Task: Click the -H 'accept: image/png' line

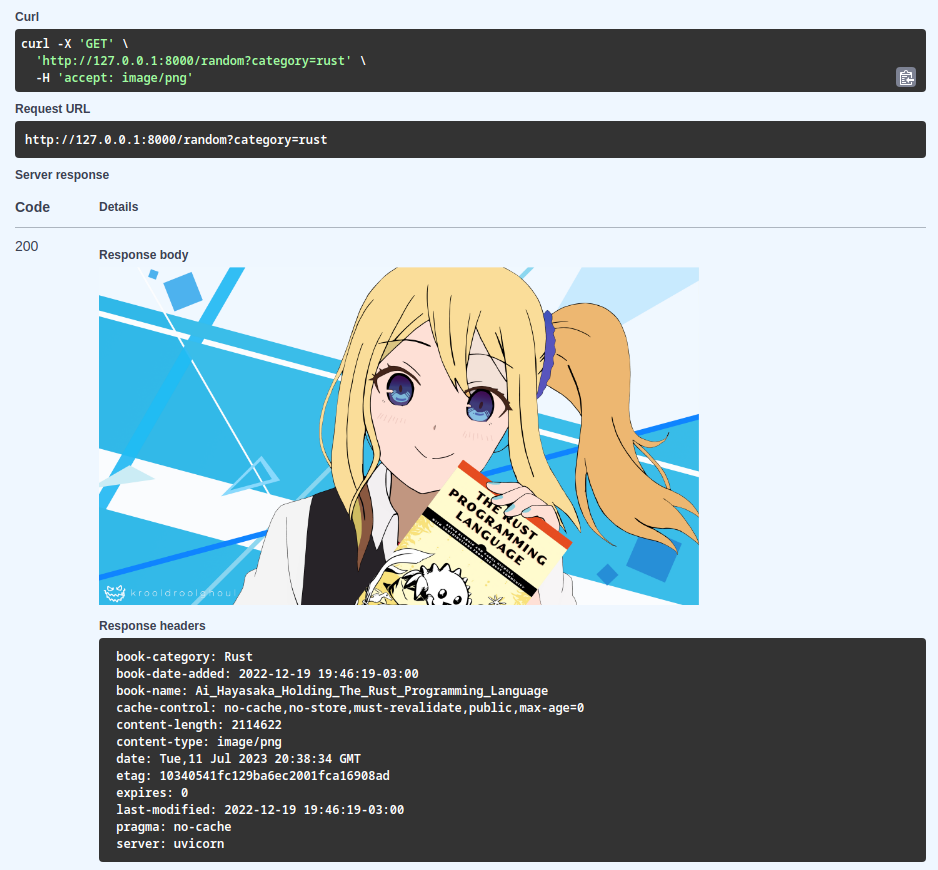Action: 114,78
